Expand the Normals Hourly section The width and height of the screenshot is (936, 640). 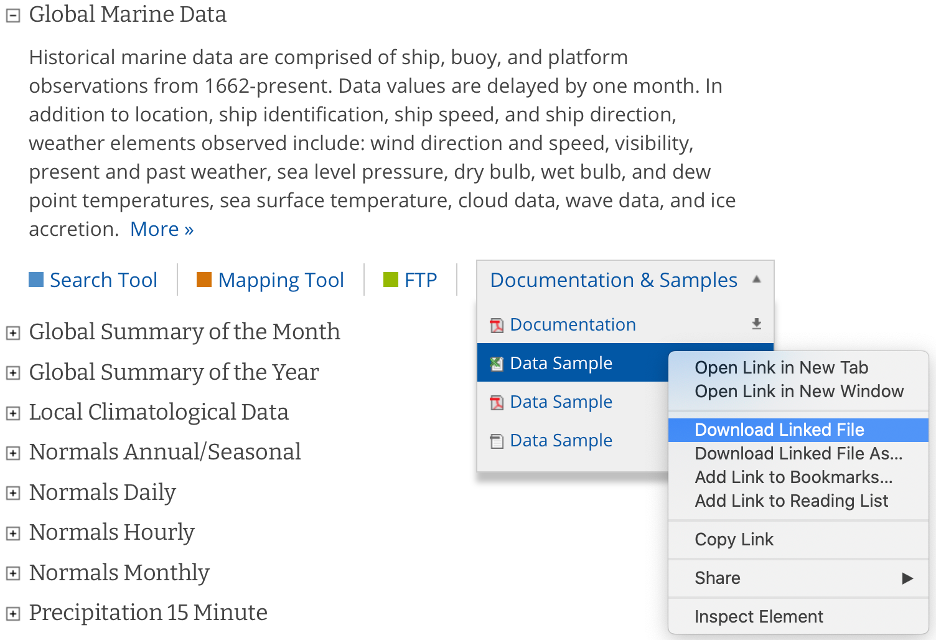[13, 533]
